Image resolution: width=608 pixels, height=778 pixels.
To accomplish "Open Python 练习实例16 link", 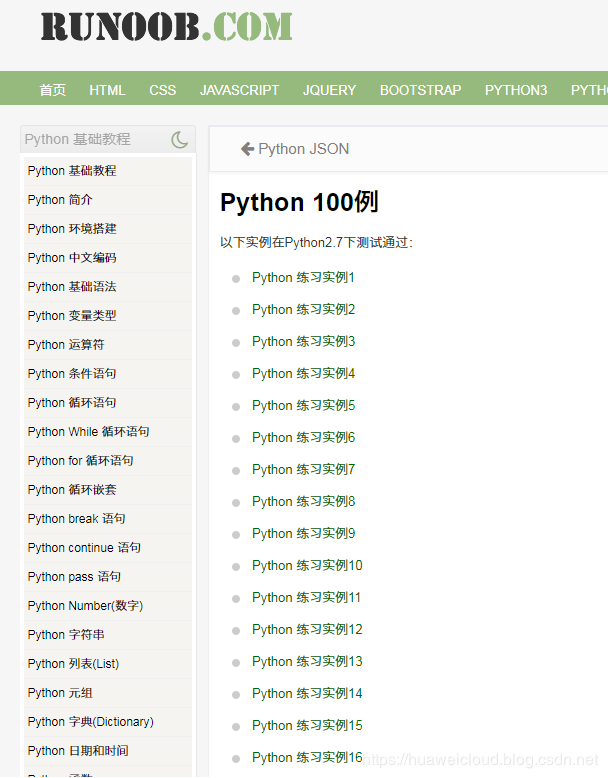I will (x=307, y=758).
